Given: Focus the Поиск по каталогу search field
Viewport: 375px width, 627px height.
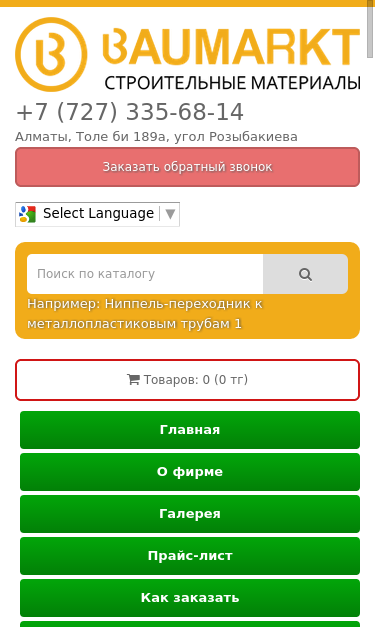Looking at the screenshot, I should point(145,274).
